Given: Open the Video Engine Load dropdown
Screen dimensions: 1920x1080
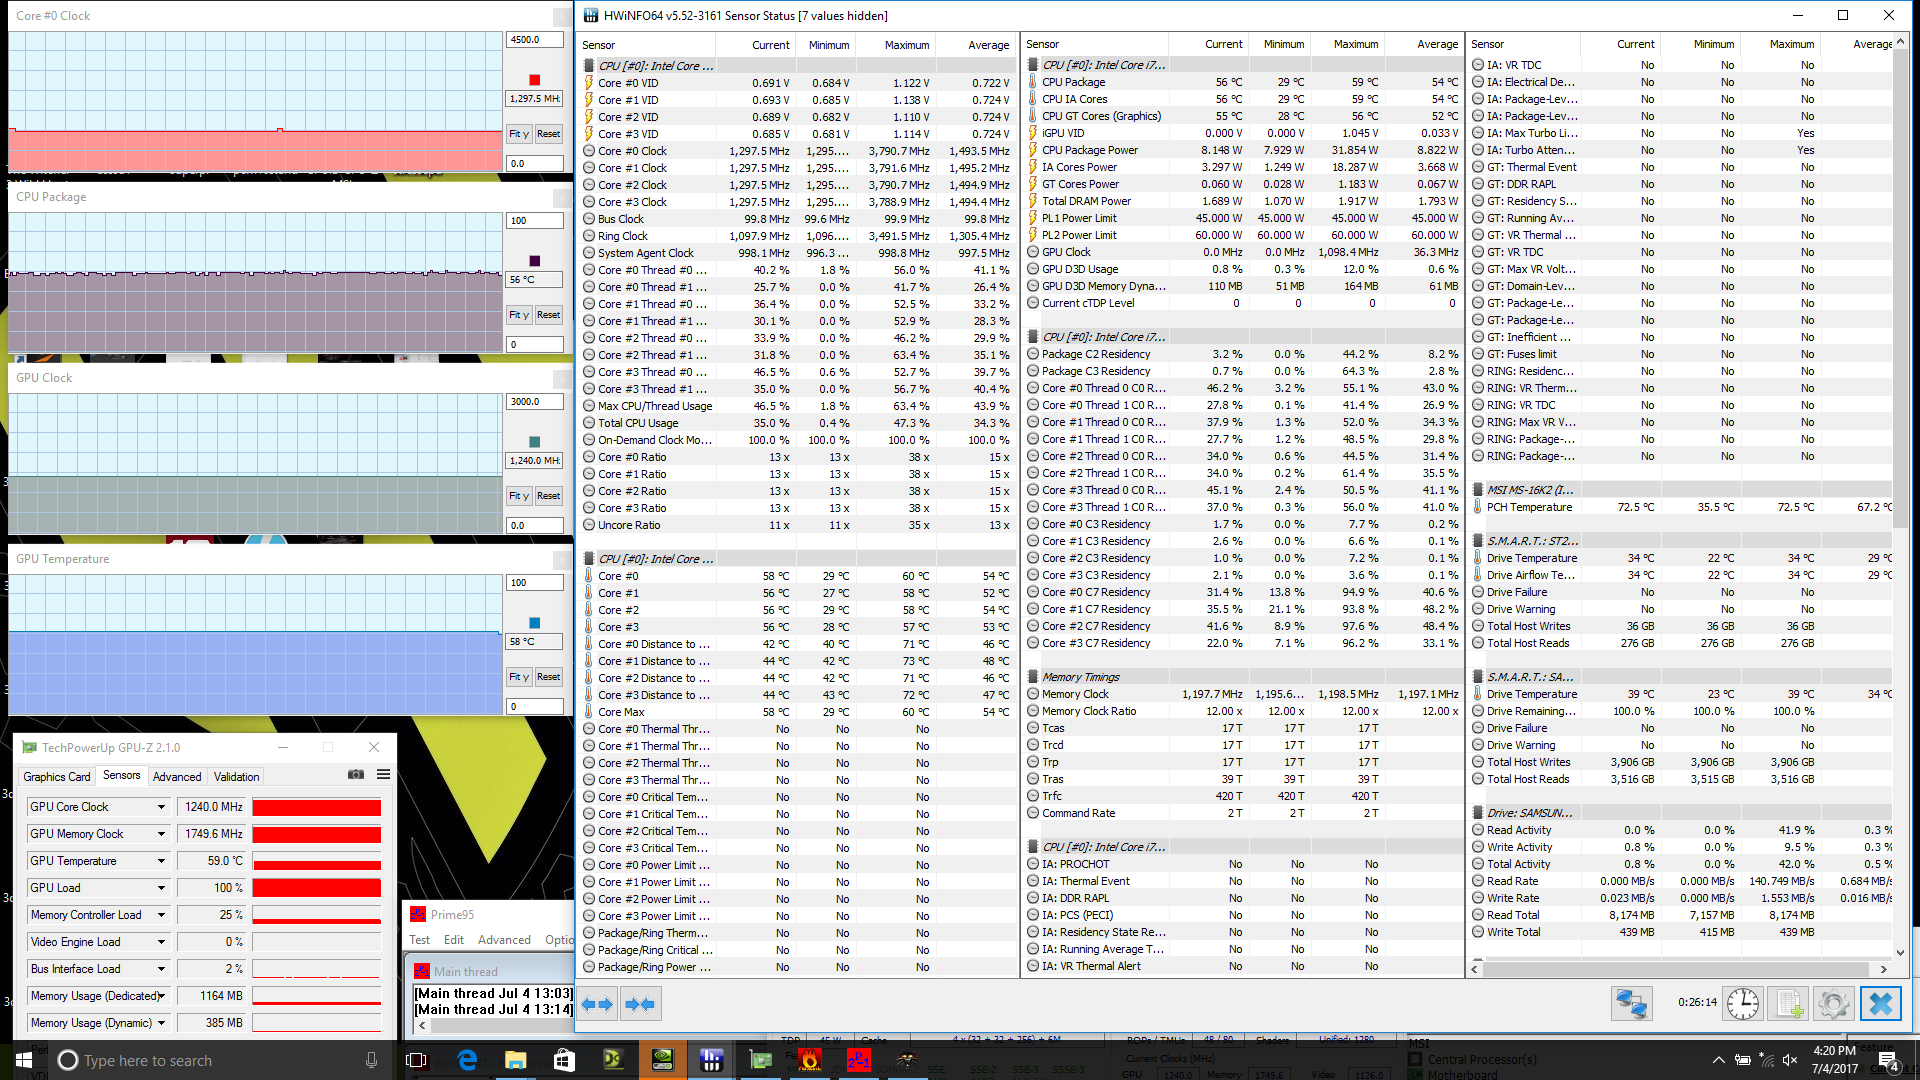Looking at the screenshot, I should (160, 942).
